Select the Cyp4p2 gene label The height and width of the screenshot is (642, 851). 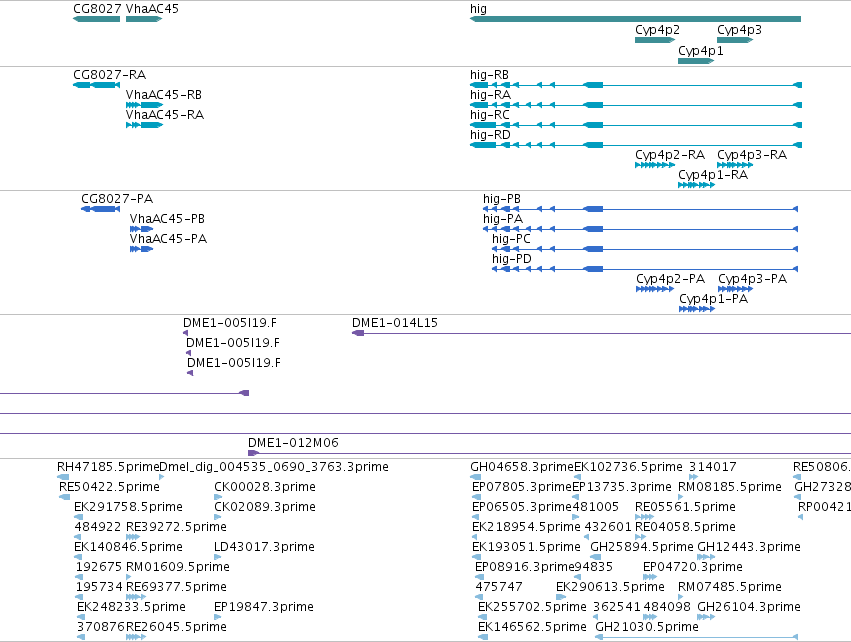click(x=657, y=30)
